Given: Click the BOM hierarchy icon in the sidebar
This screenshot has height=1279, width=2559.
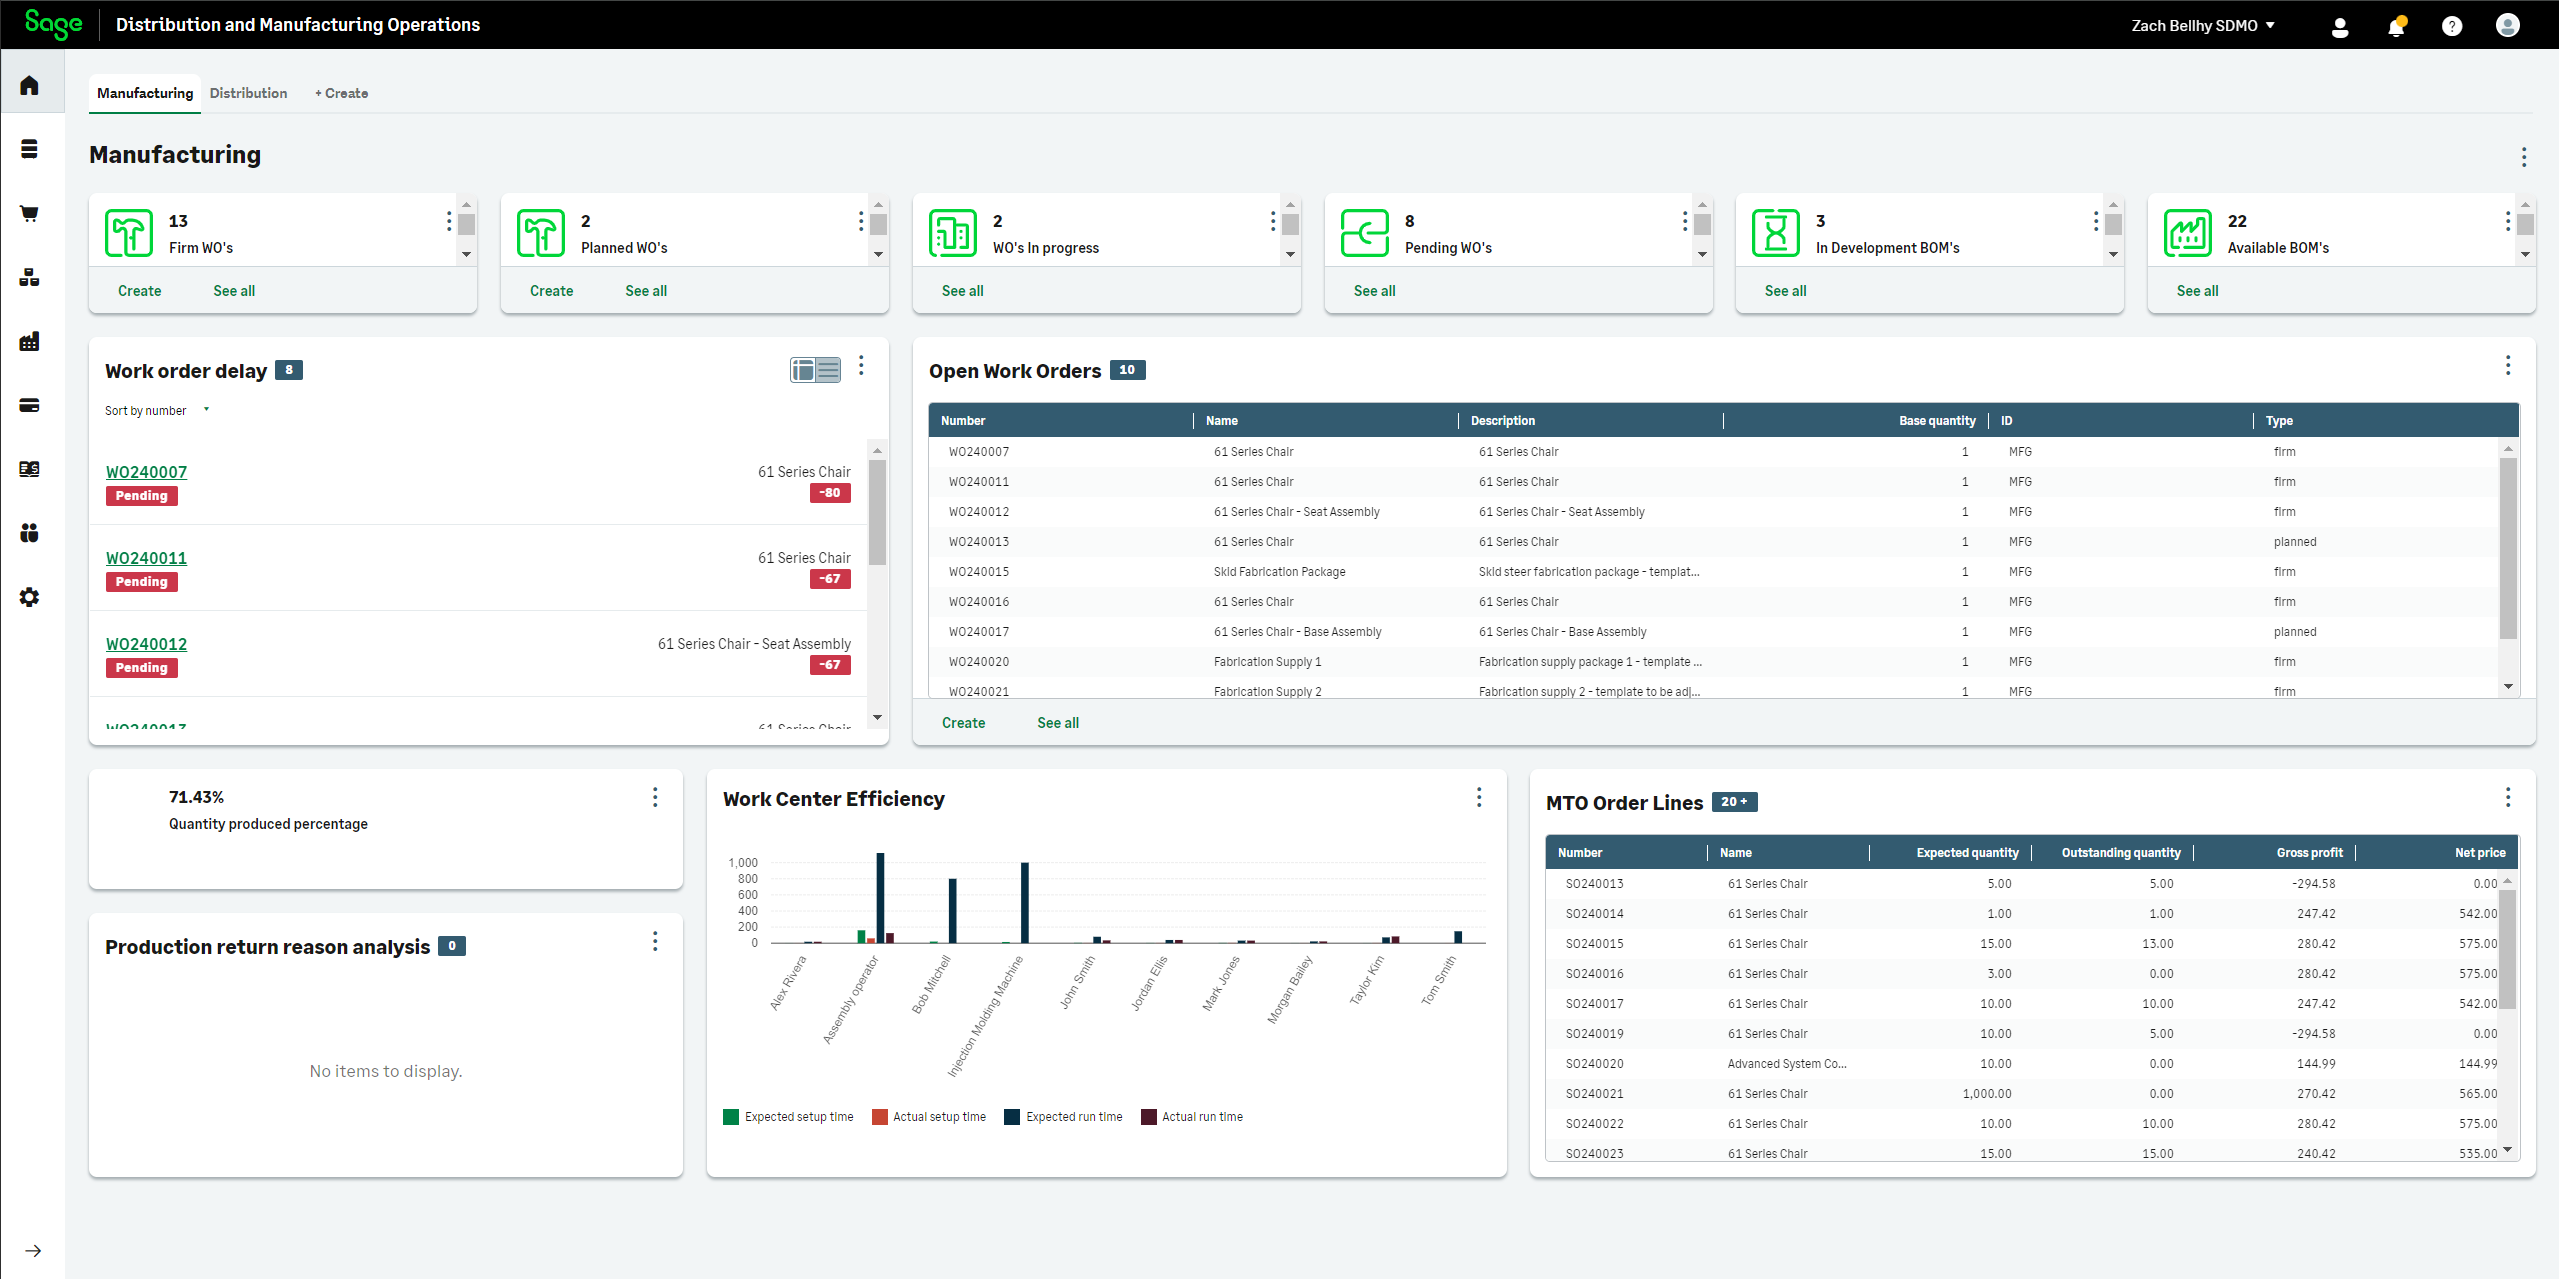Looking at the screenshot, I should [29, 278].
